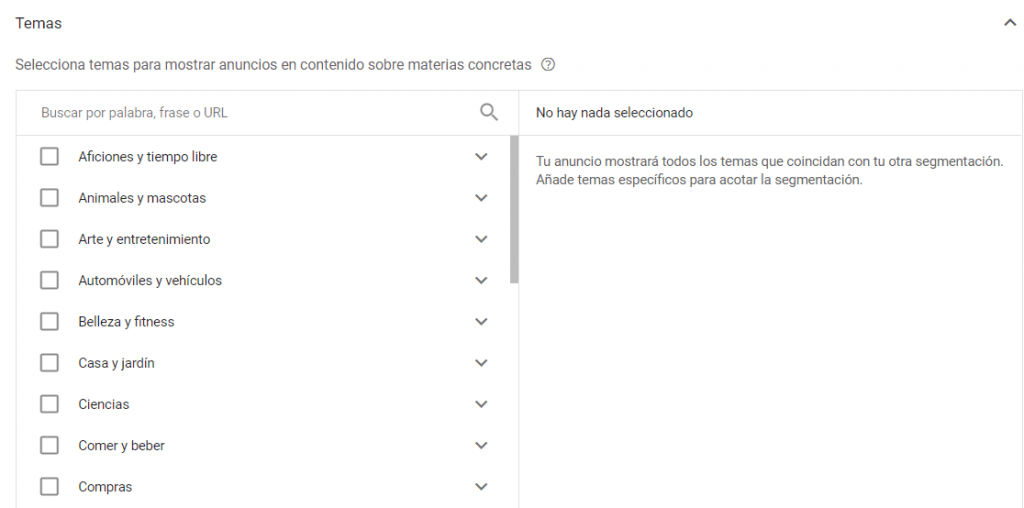Check the Automóviles y vehículos checkbox
Viewport: 1024px width, 508px height.
pos(49,280)
